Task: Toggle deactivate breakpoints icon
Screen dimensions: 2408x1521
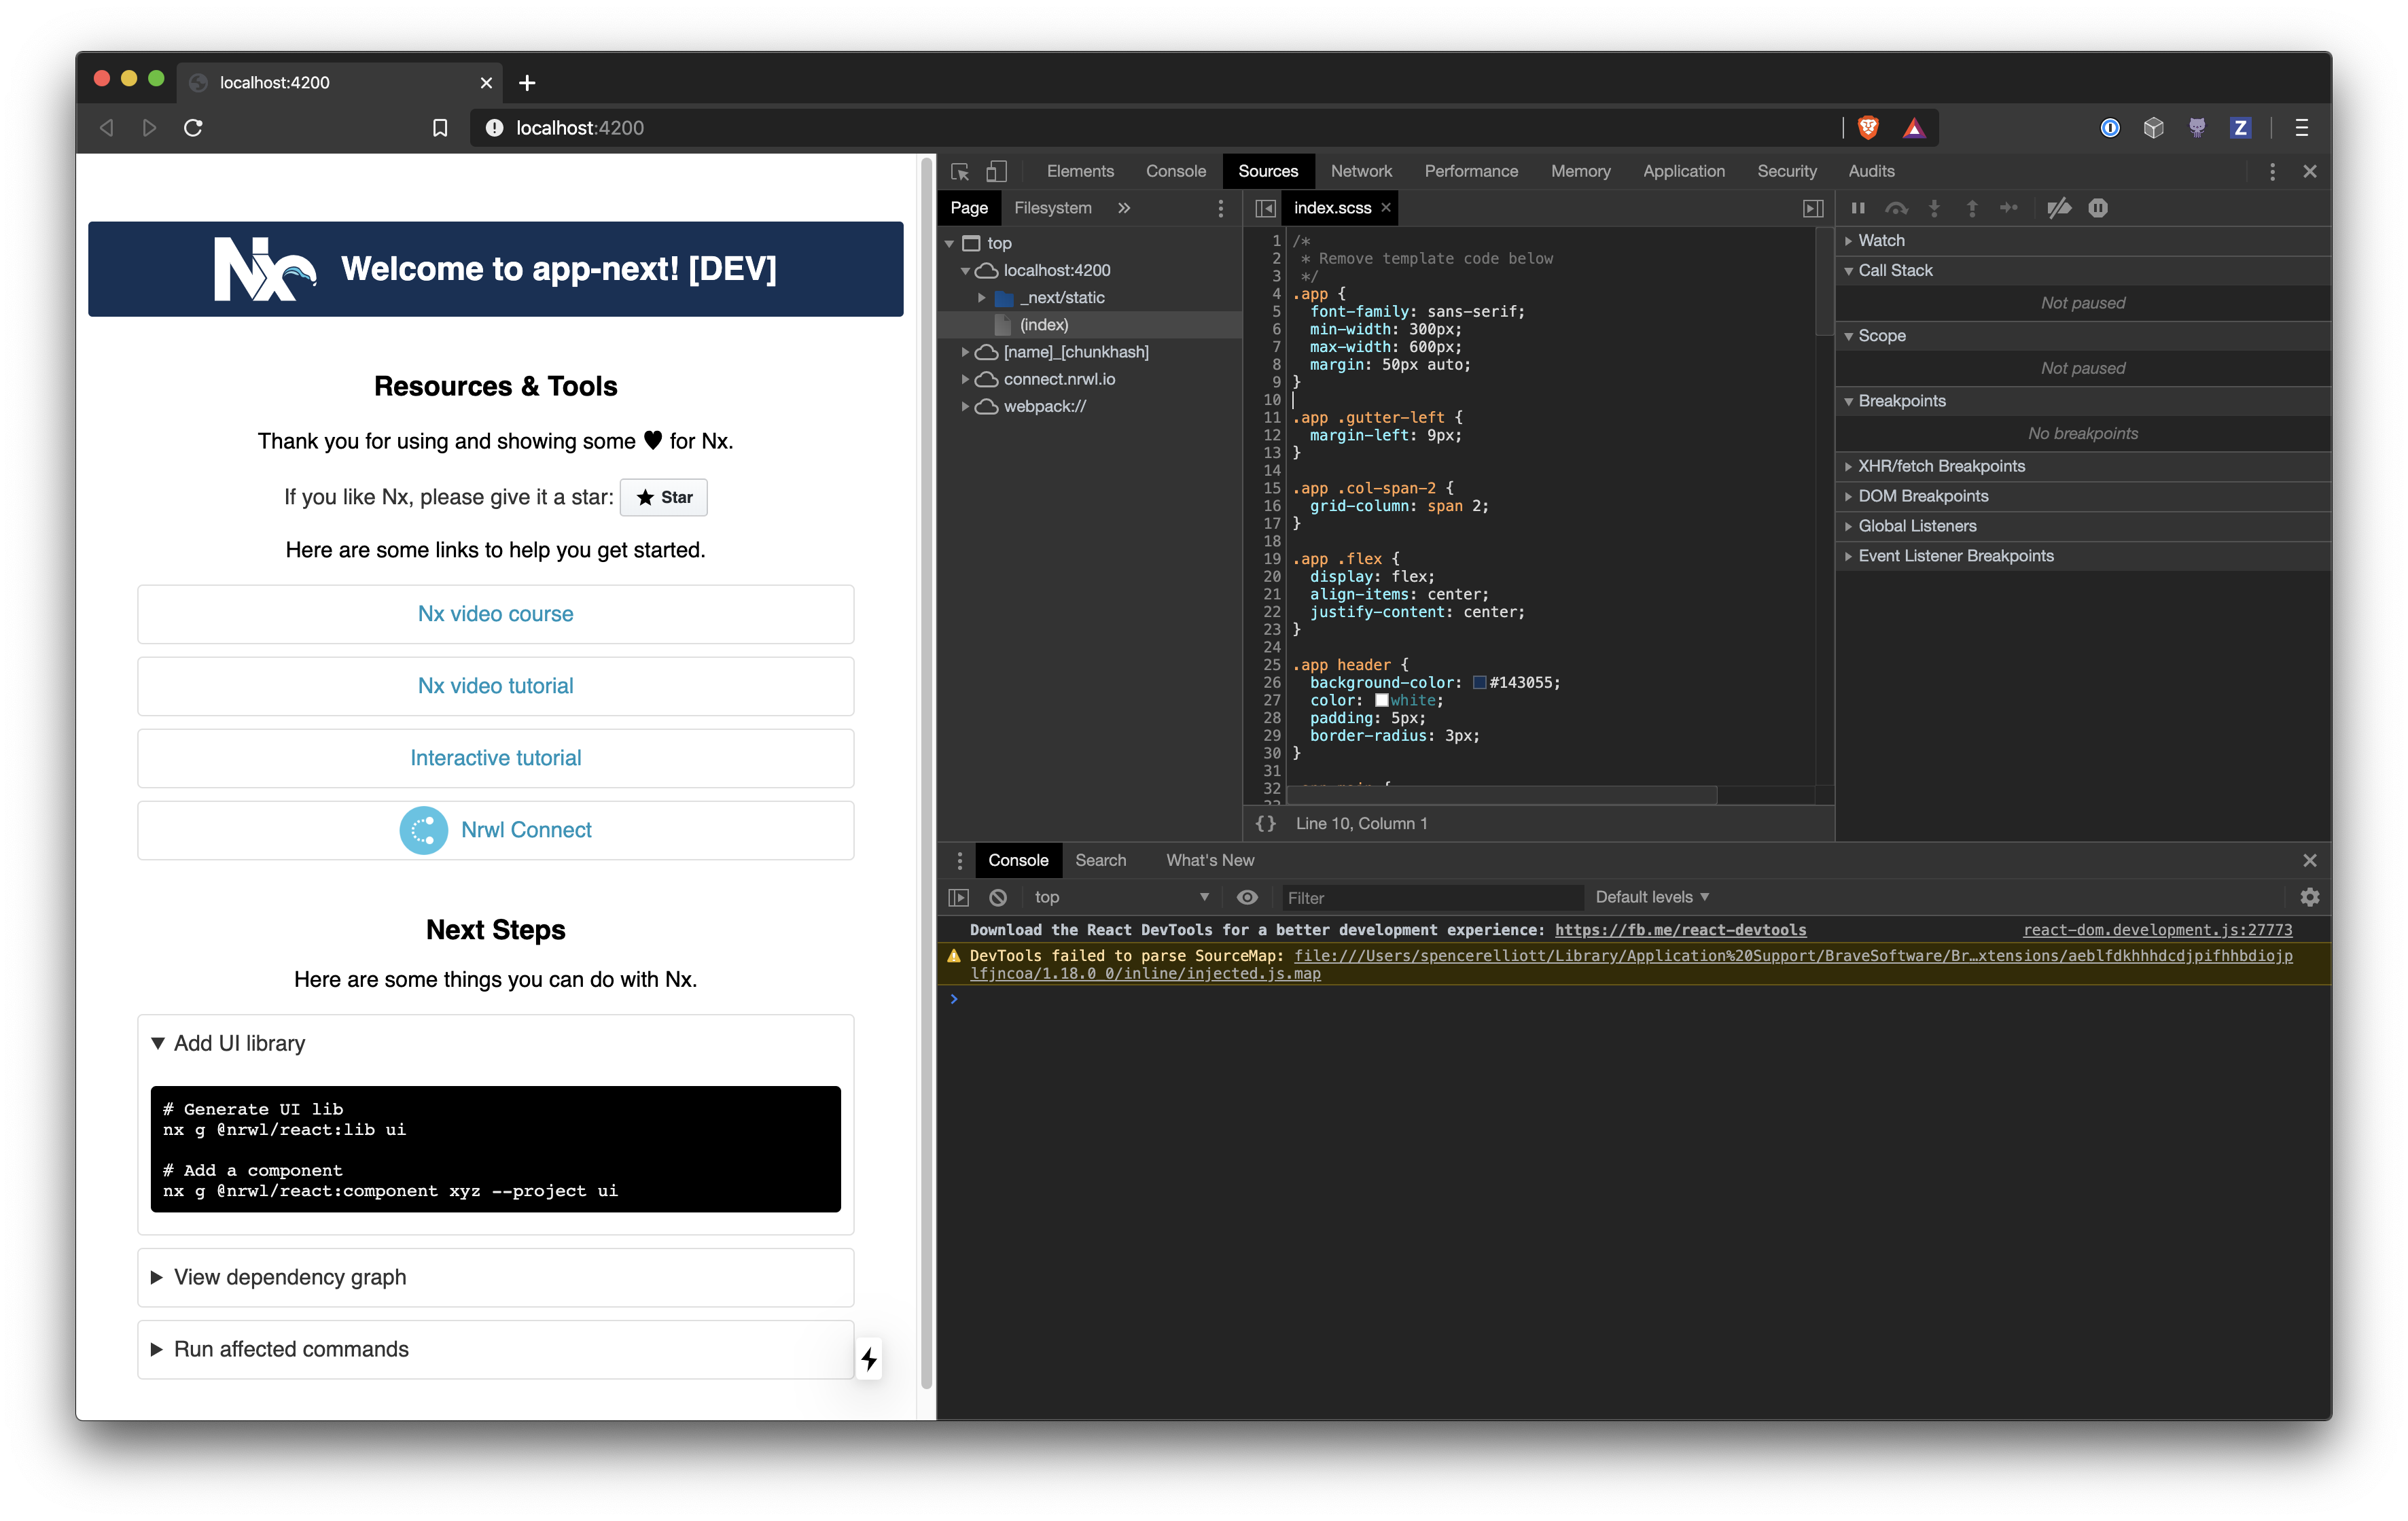Action: [x=2059, y=208]
